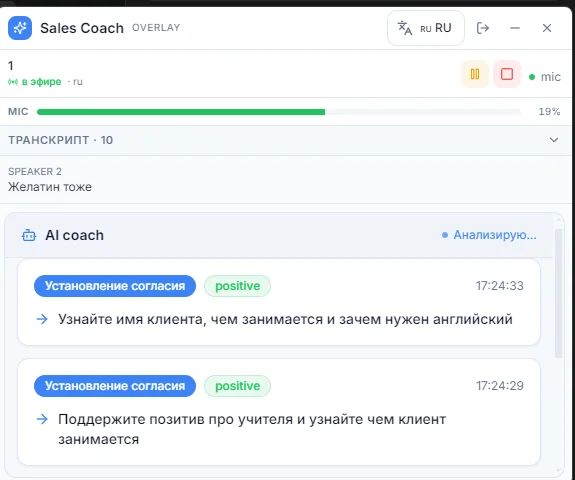575x480 pixels.
Task: Click the OVERLAY label in header
Action: coord(156,28)
